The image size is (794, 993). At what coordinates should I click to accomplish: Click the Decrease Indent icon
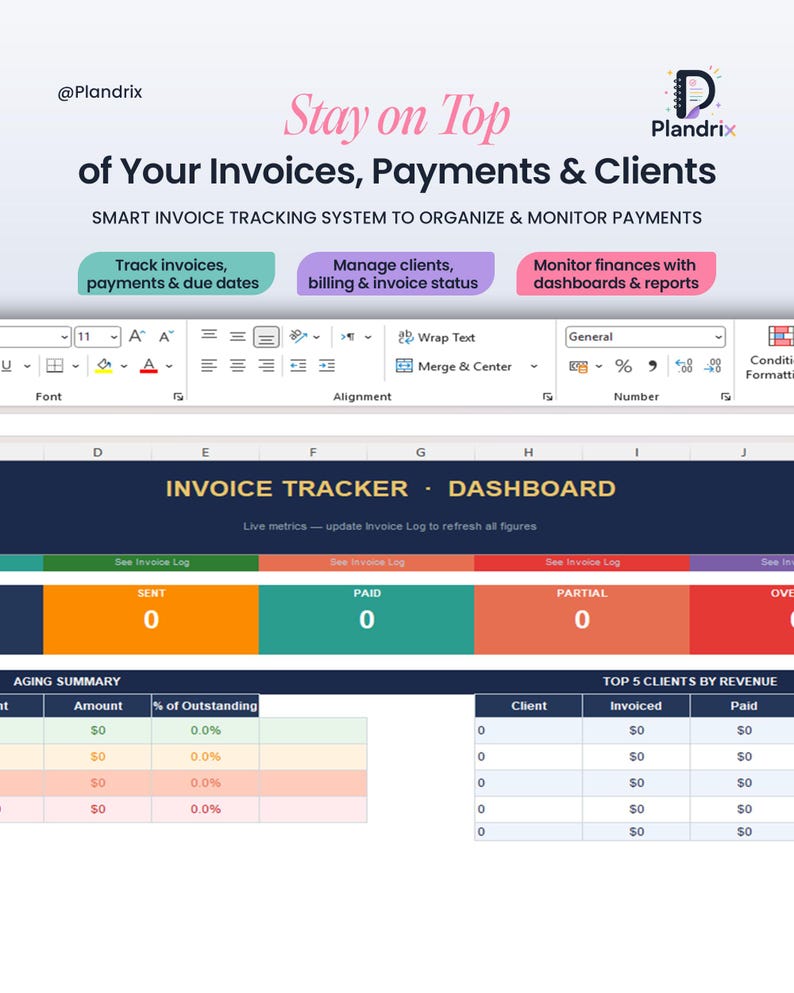point(298,365)
